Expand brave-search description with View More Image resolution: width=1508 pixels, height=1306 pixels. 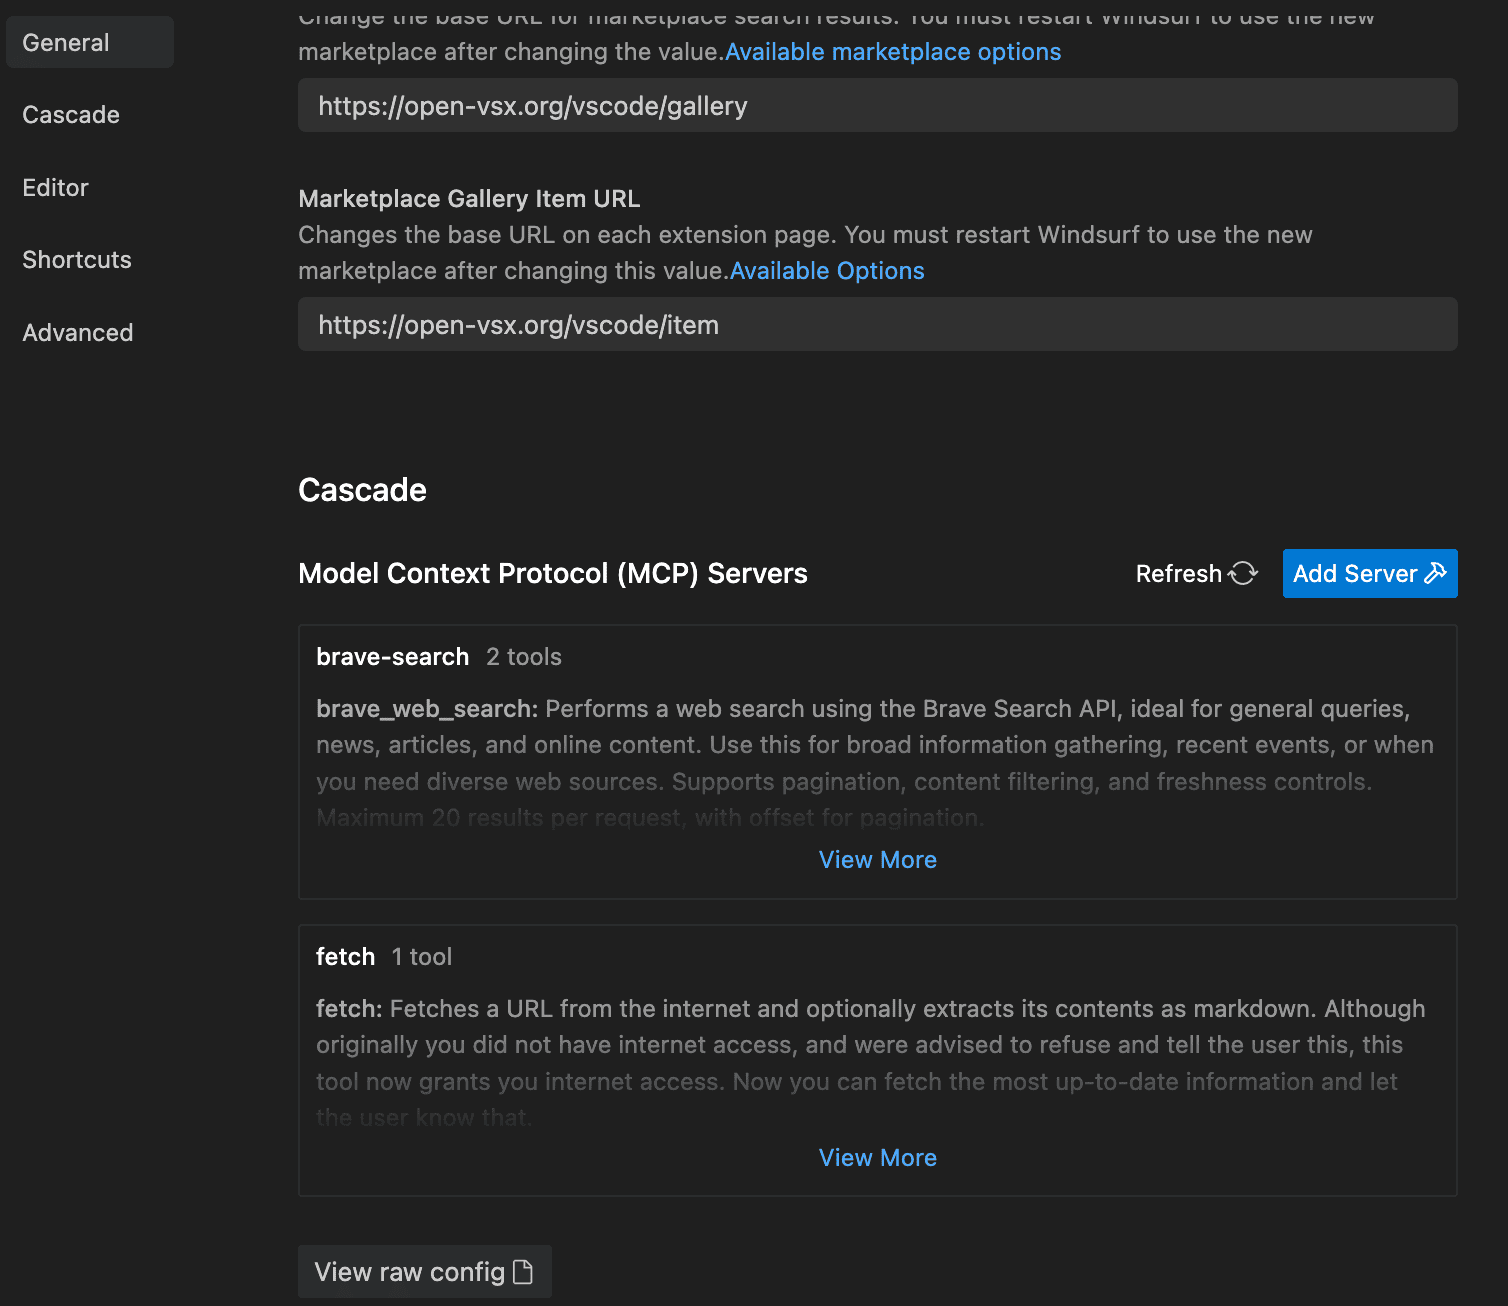pos(878,860)
